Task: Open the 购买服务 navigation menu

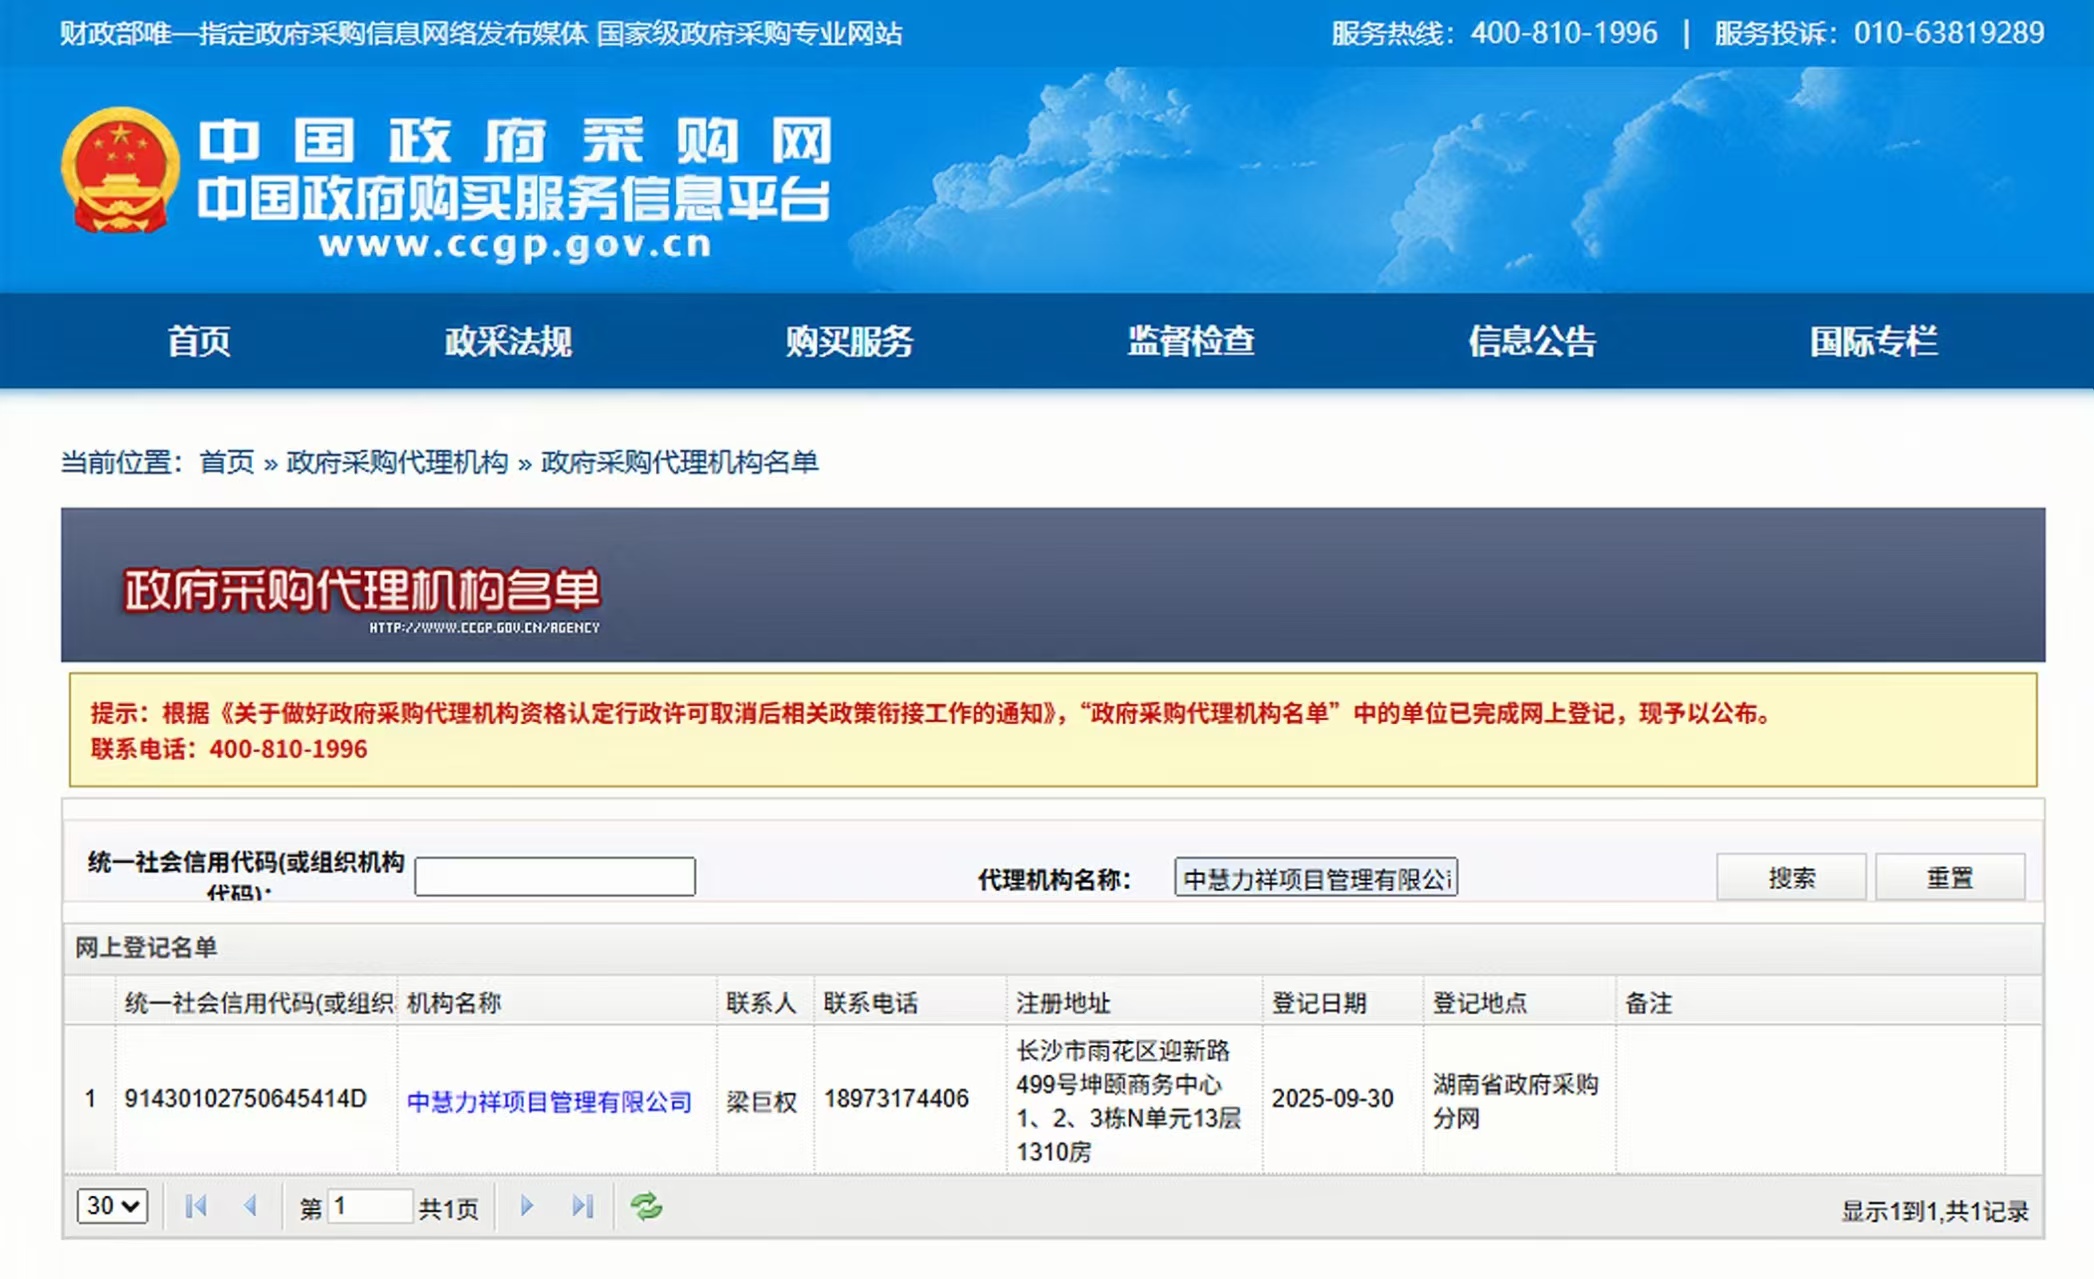Action: [849, 341]
